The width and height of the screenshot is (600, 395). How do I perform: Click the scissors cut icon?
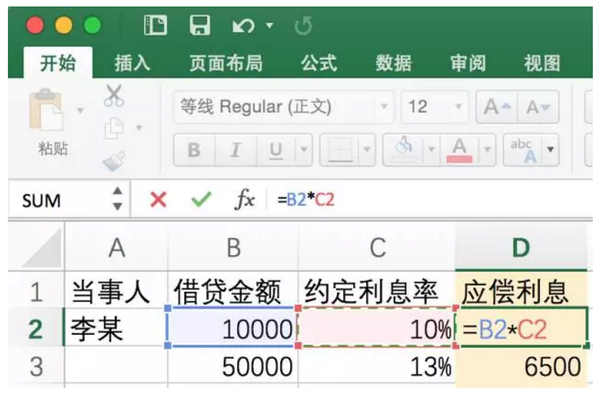114,95
